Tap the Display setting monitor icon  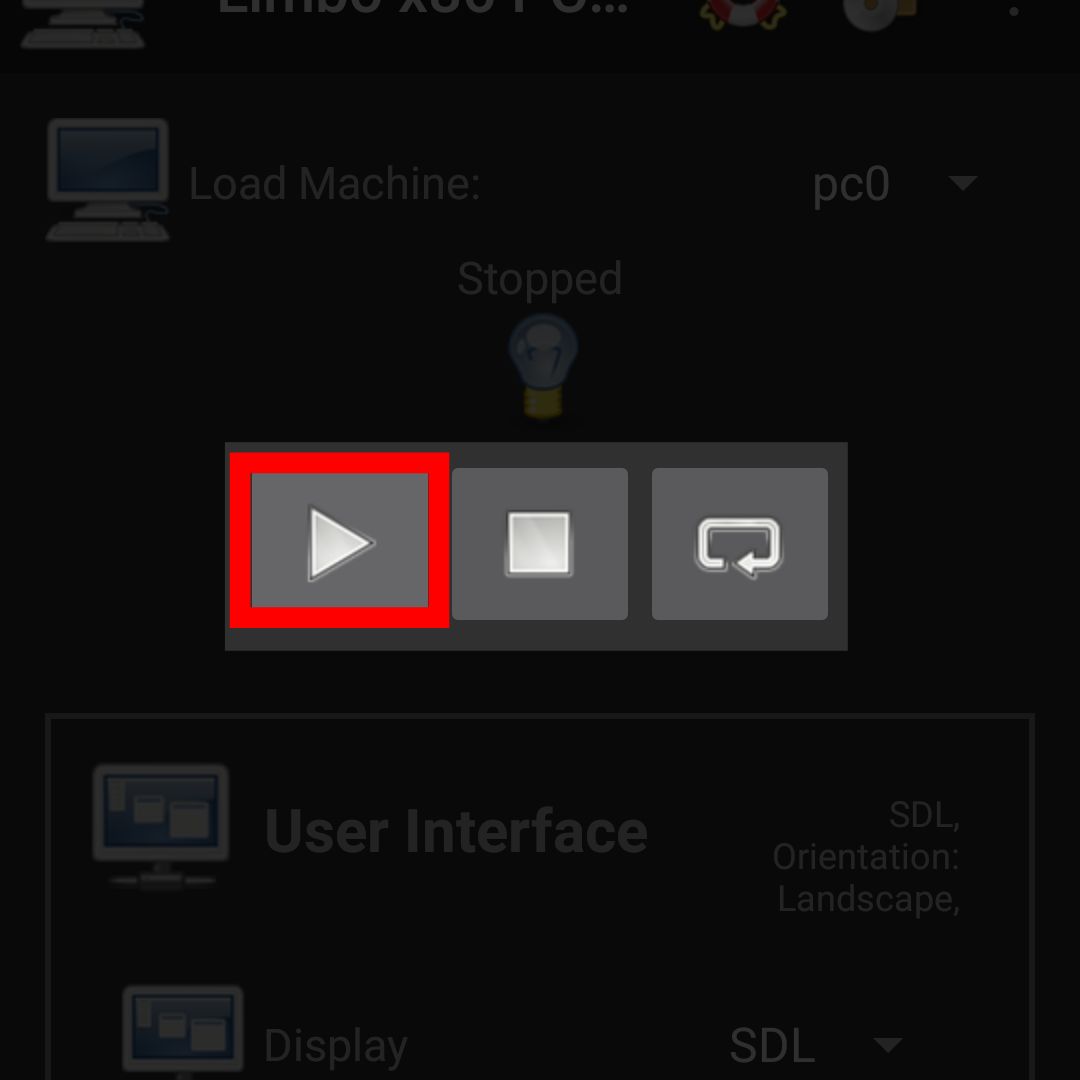click(183, 1032)
